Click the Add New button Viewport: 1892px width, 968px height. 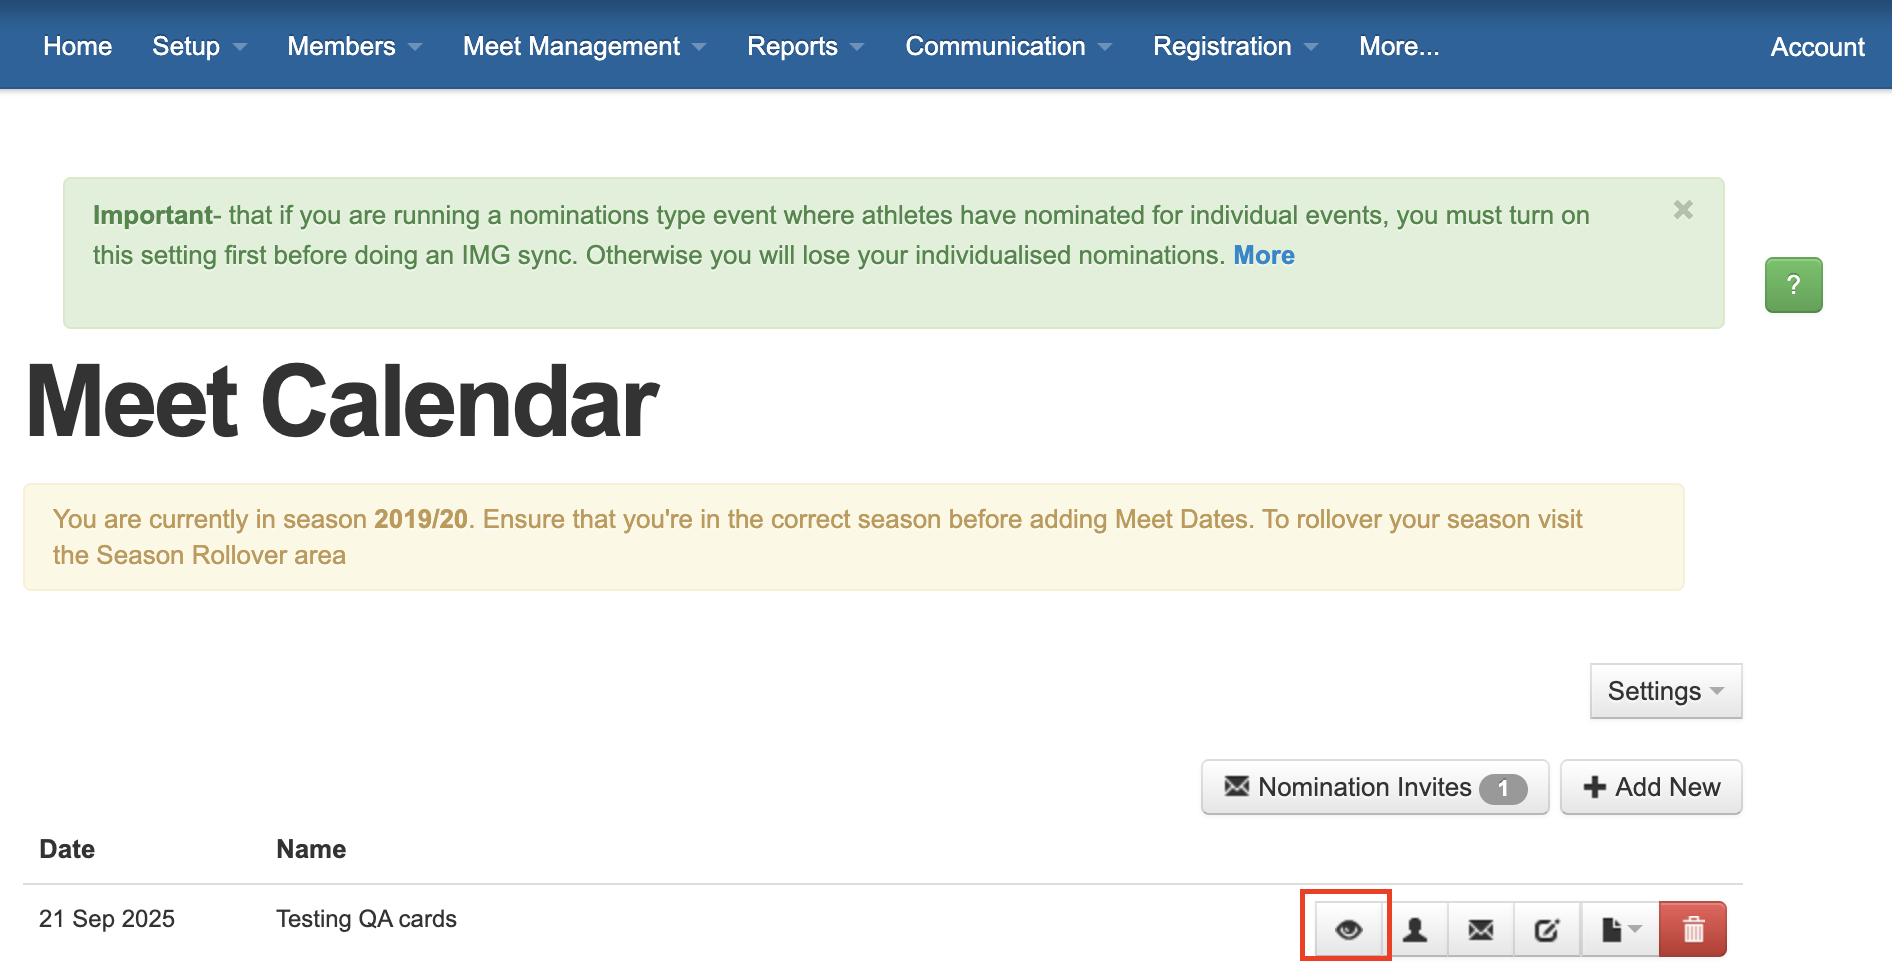point(1651,787)
